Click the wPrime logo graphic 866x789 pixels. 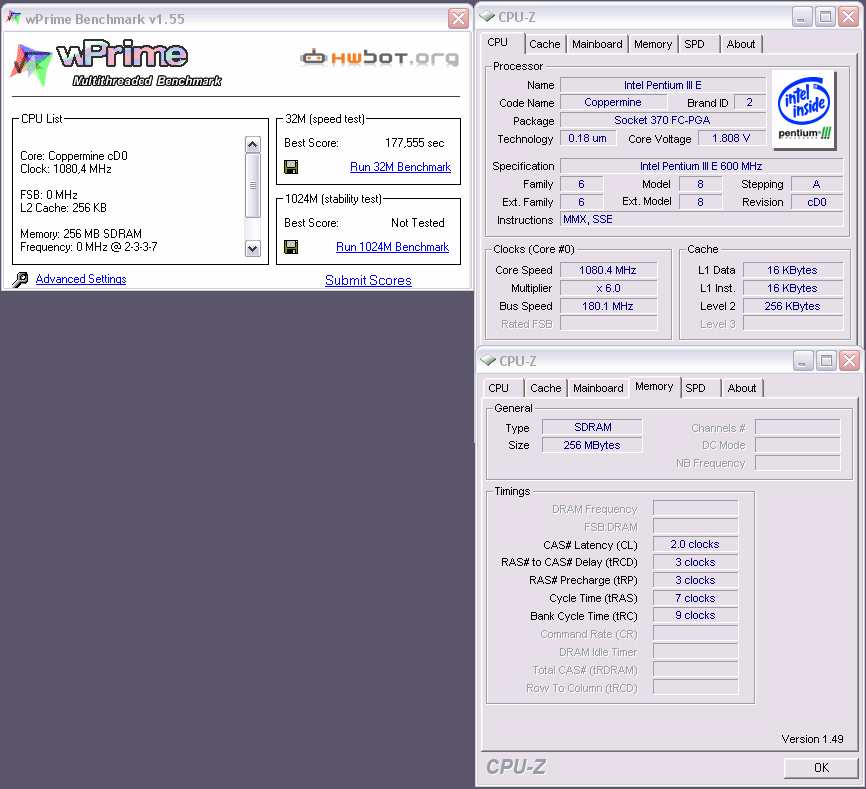(116, 63)
